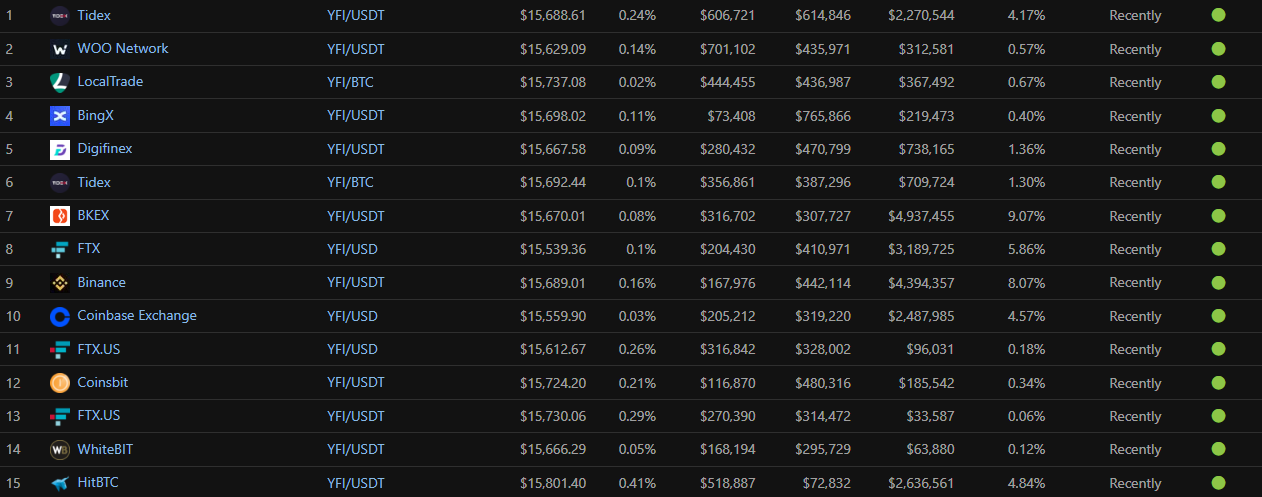This screenshot has width=1262, height=497.
Task: Click the HitBTC exchange logo
Action: (60, 483)
